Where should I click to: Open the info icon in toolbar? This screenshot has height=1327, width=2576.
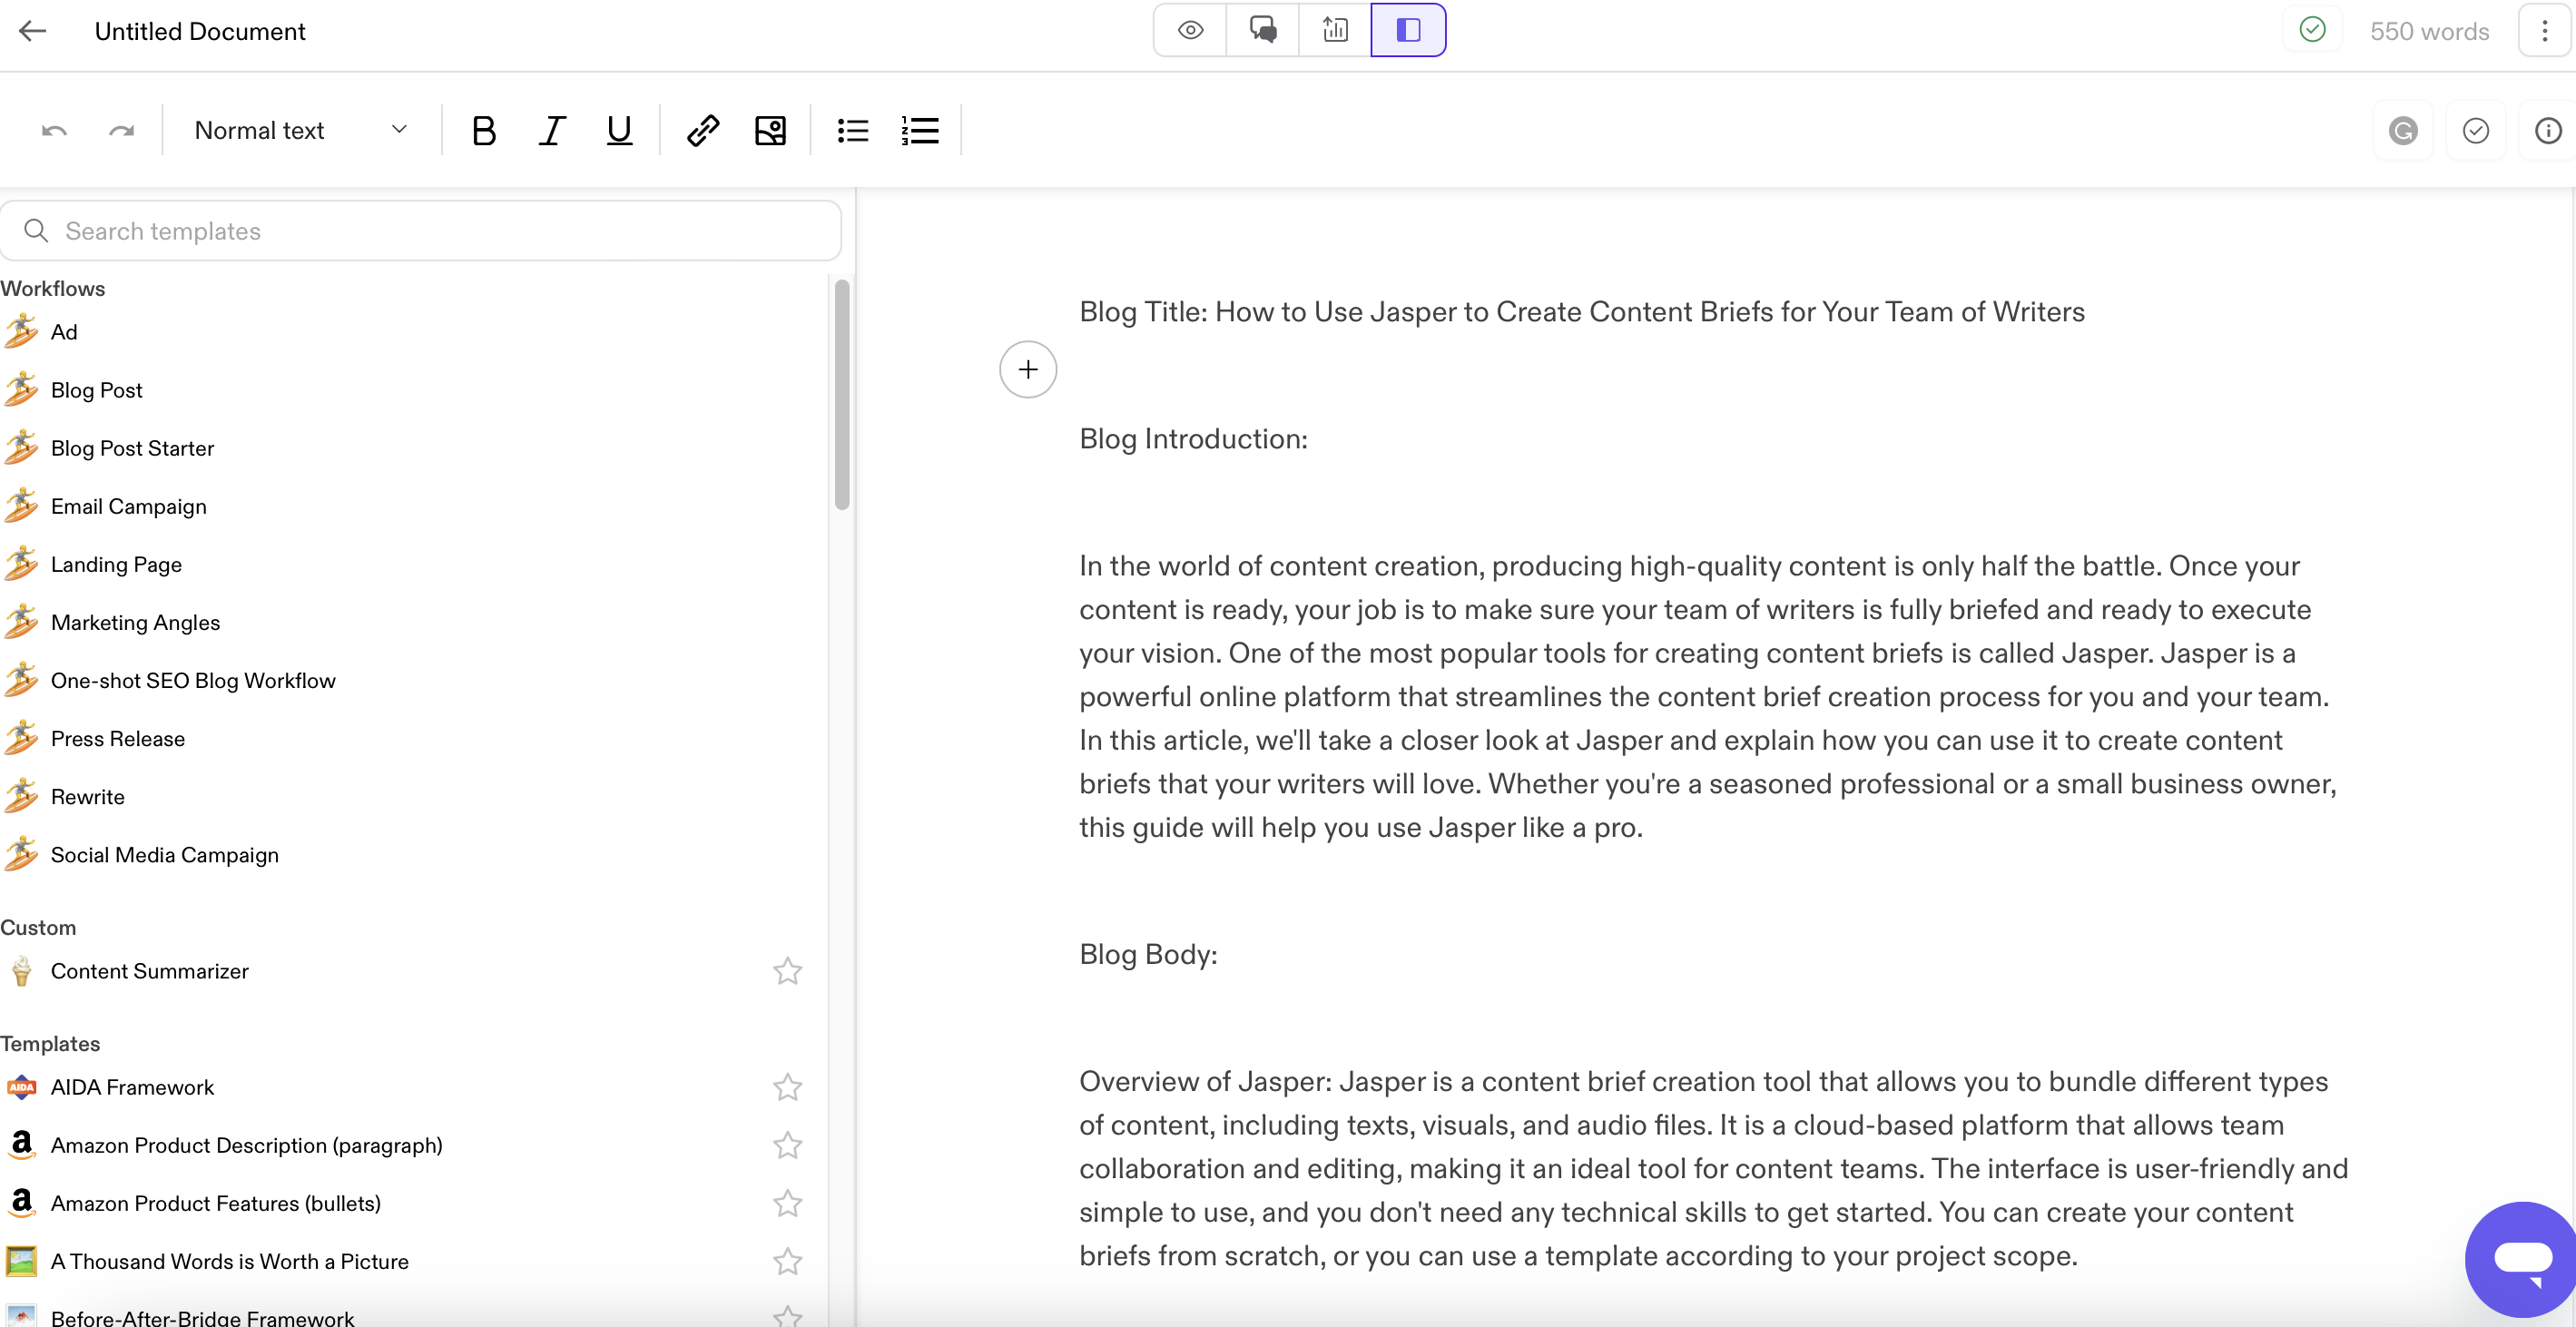(x=2548, y=131)
